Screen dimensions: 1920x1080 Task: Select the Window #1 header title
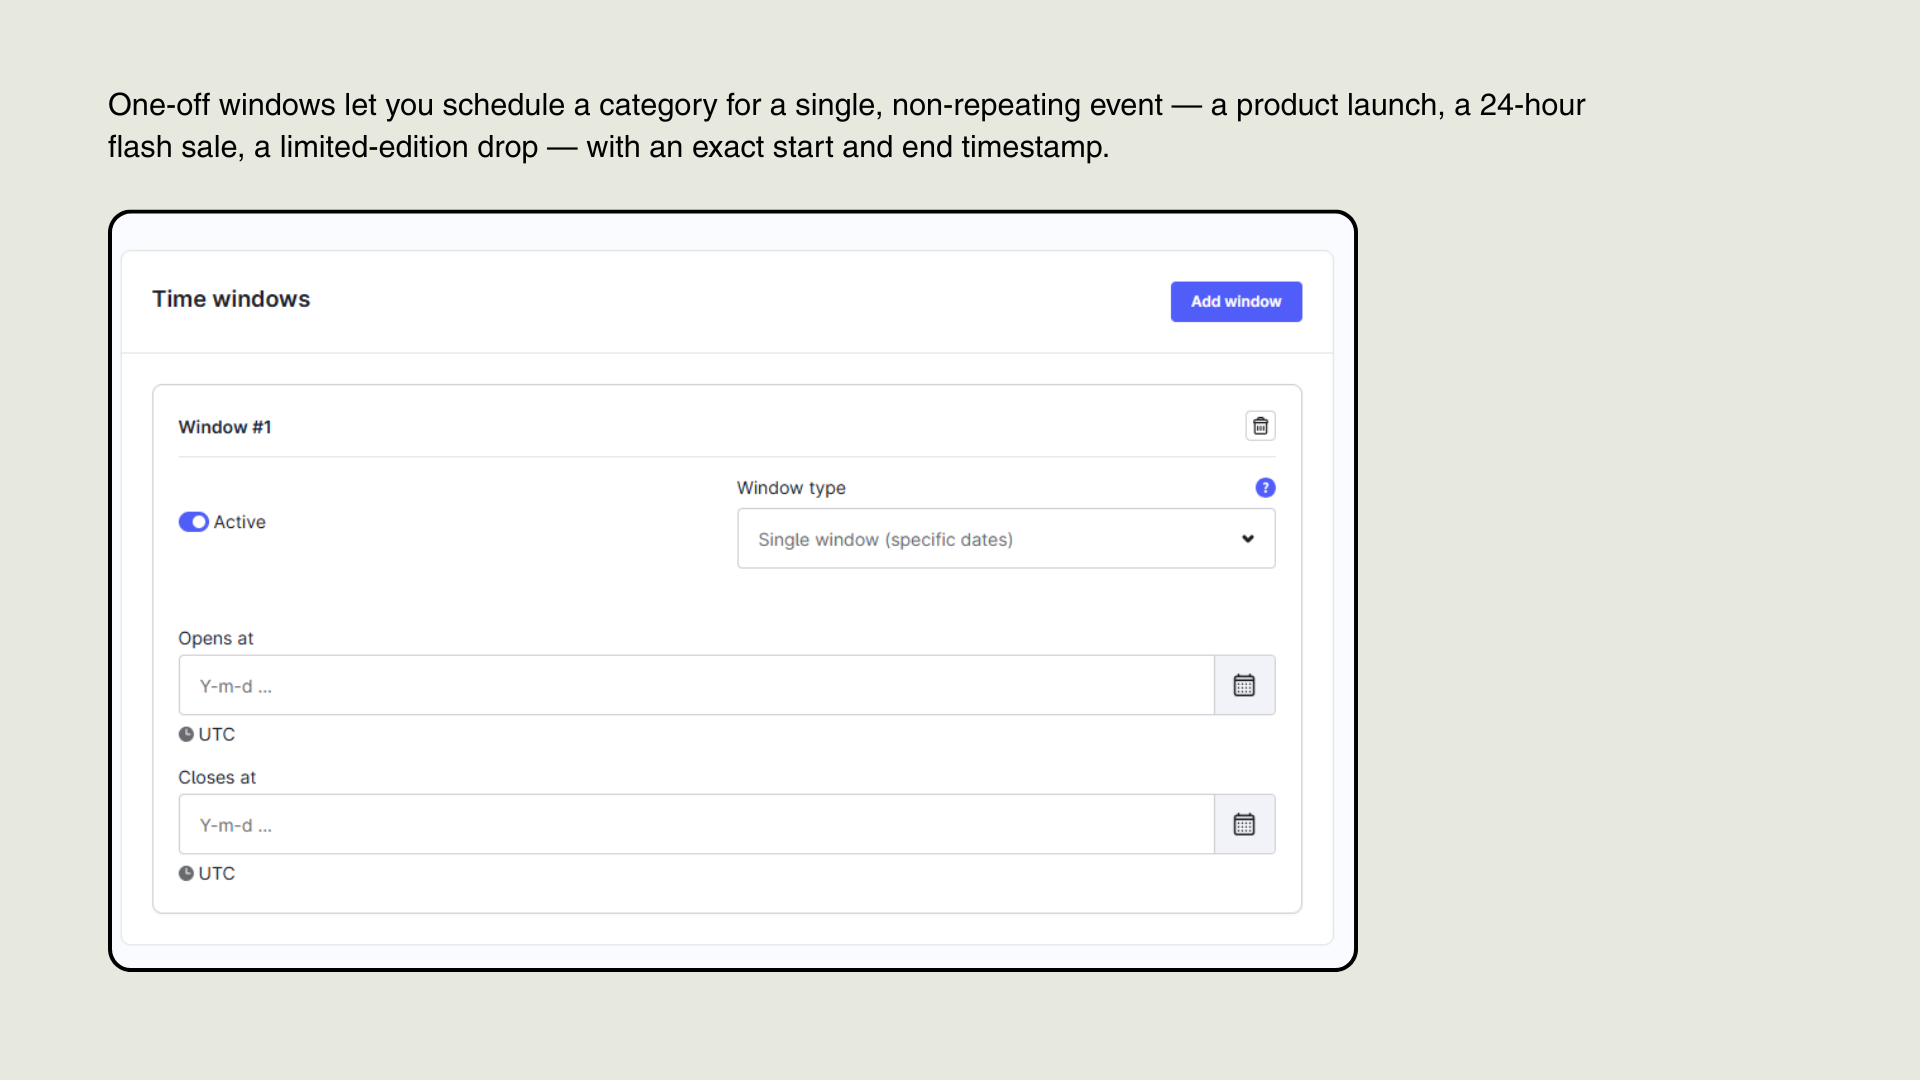tap(225, 427)
